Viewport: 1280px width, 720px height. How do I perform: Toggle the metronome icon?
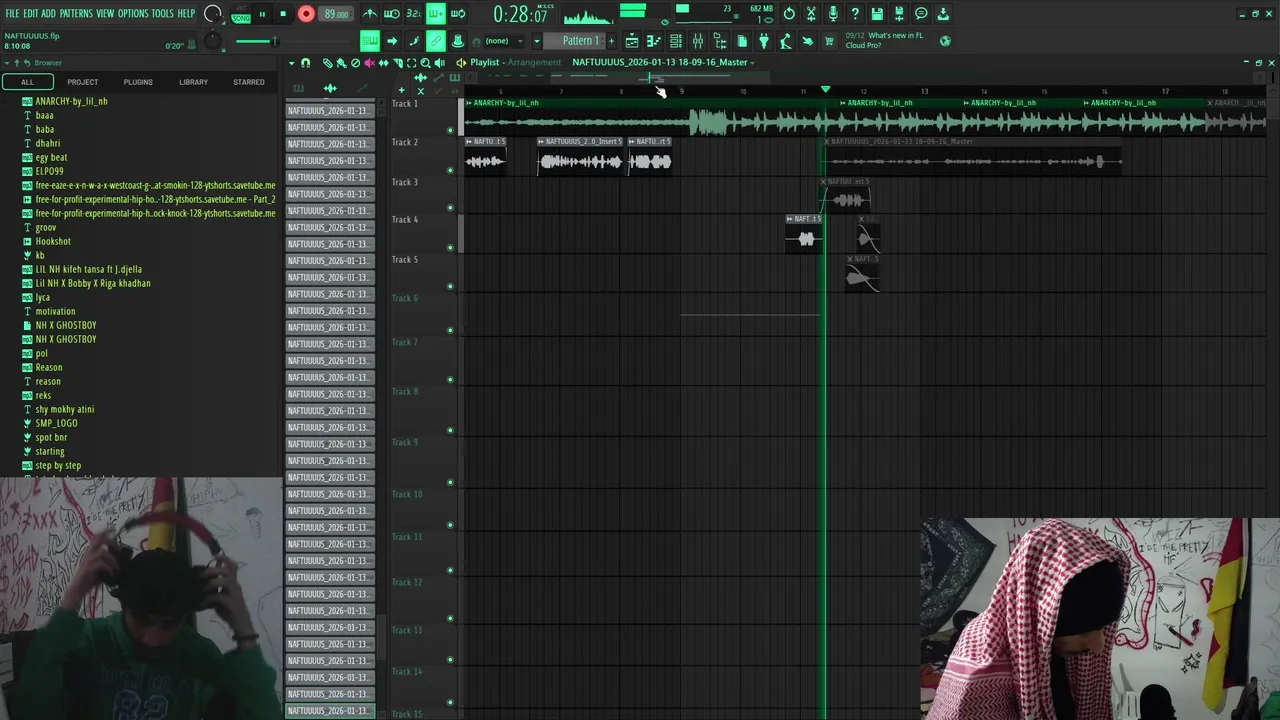[x=370, y=14]
